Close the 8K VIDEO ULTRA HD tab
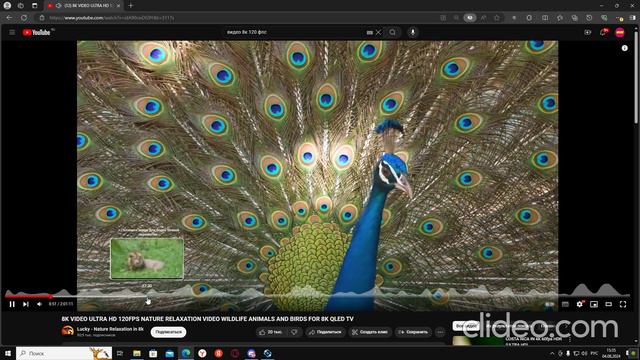This screenshot has height=360, width=640. click(x=118, y=6)
